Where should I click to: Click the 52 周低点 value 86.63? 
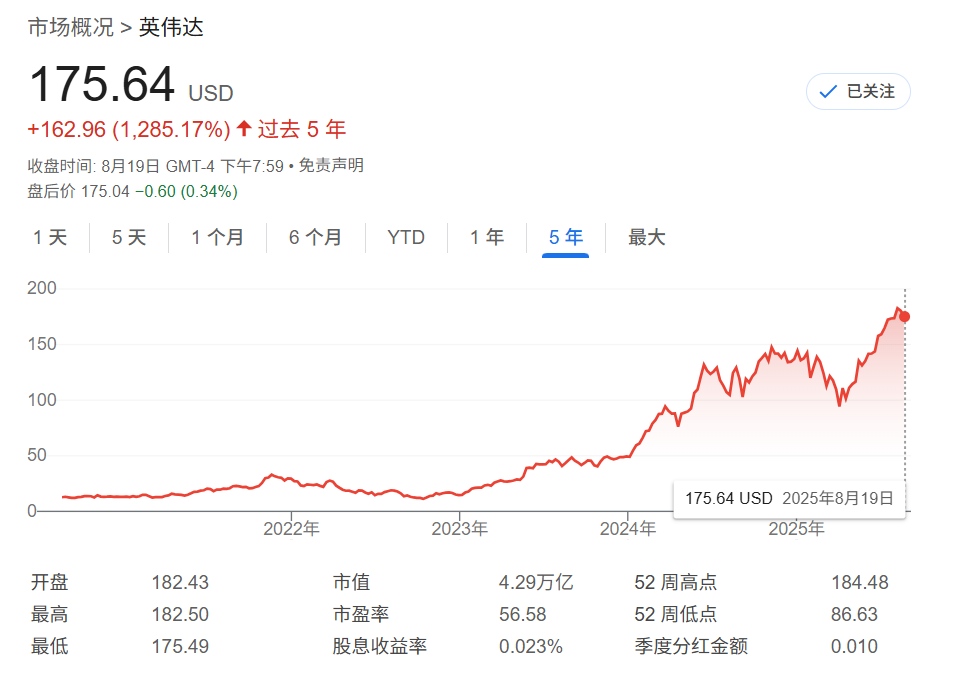(x=855, y=614)
